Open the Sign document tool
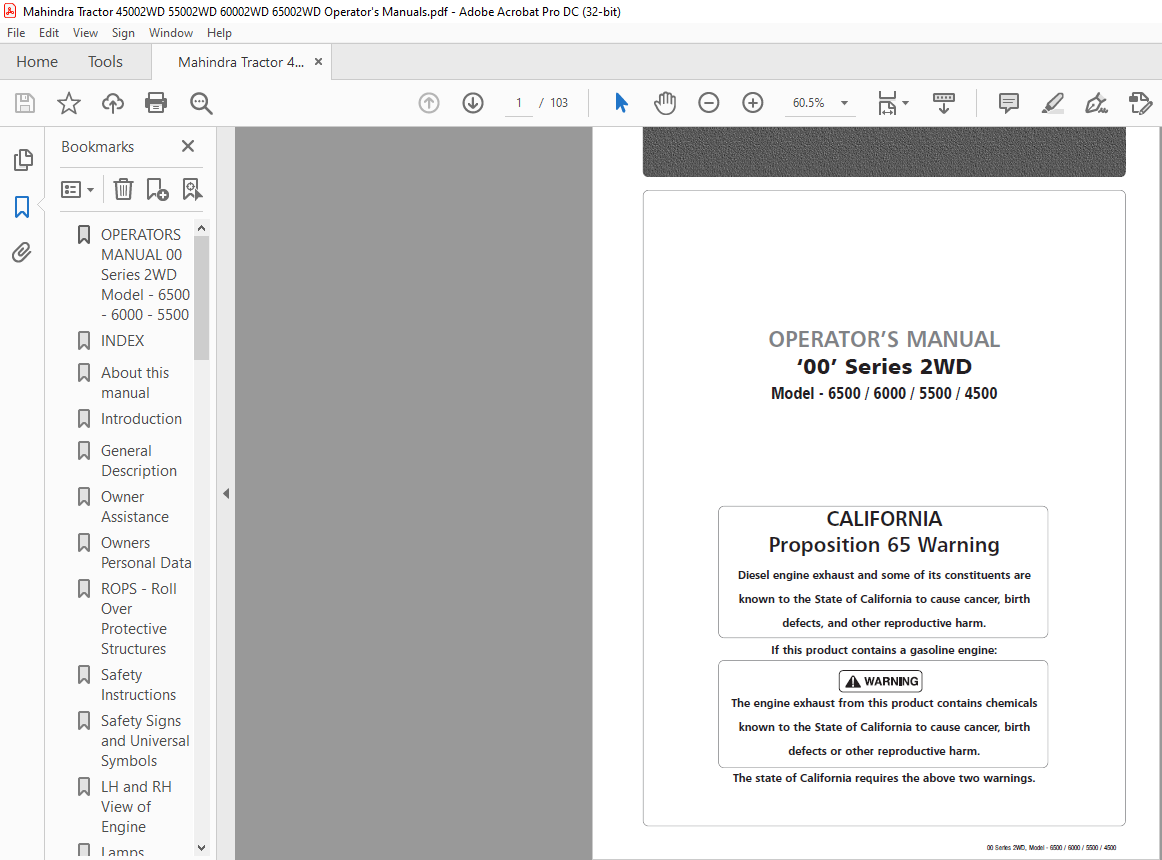 (1096, 103)
